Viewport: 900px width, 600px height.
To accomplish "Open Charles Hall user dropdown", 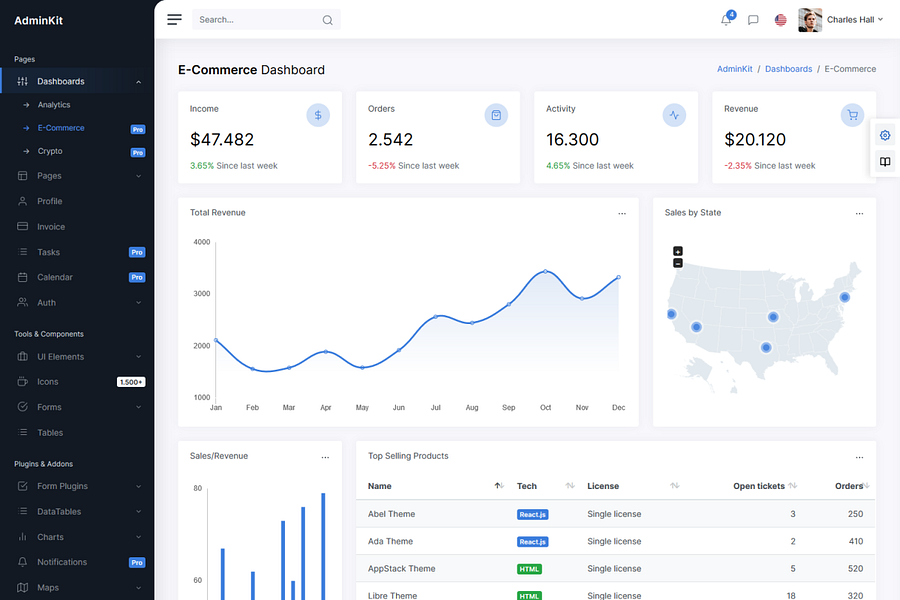I will (x=854, y=20).
